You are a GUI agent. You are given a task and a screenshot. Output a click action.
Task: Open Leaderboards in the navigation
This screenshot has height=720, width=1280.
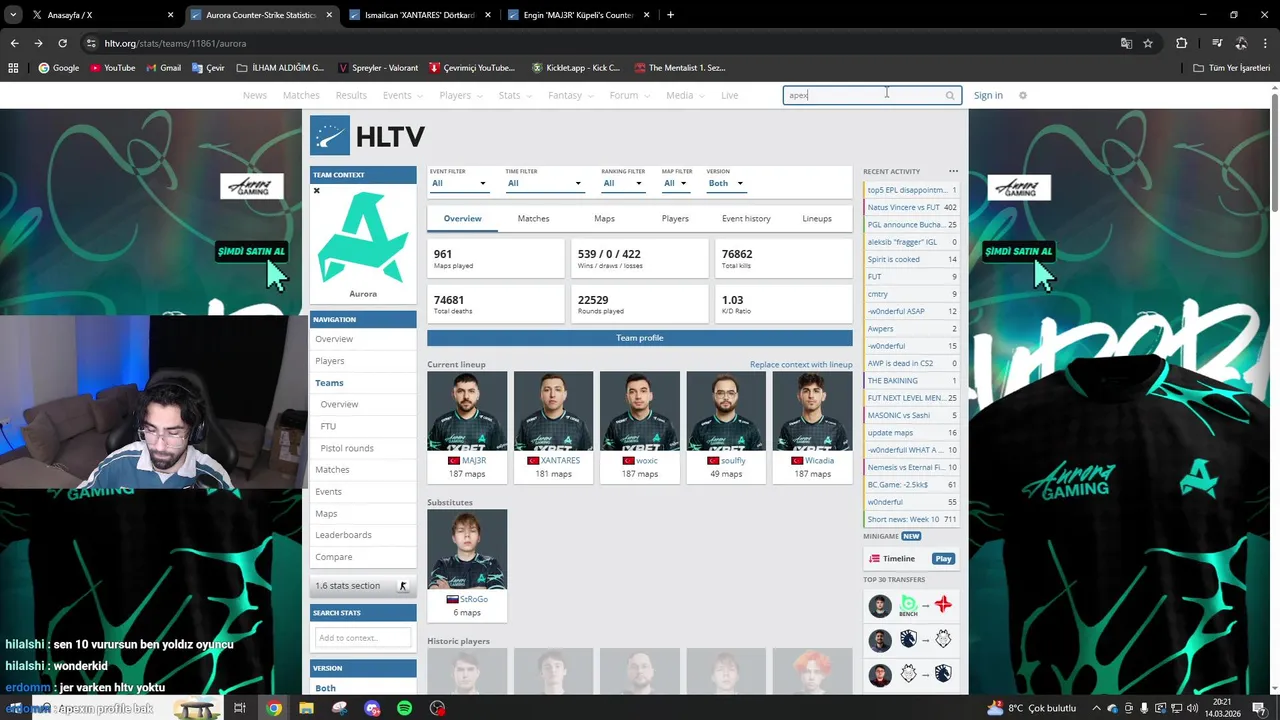pos(343,535)
